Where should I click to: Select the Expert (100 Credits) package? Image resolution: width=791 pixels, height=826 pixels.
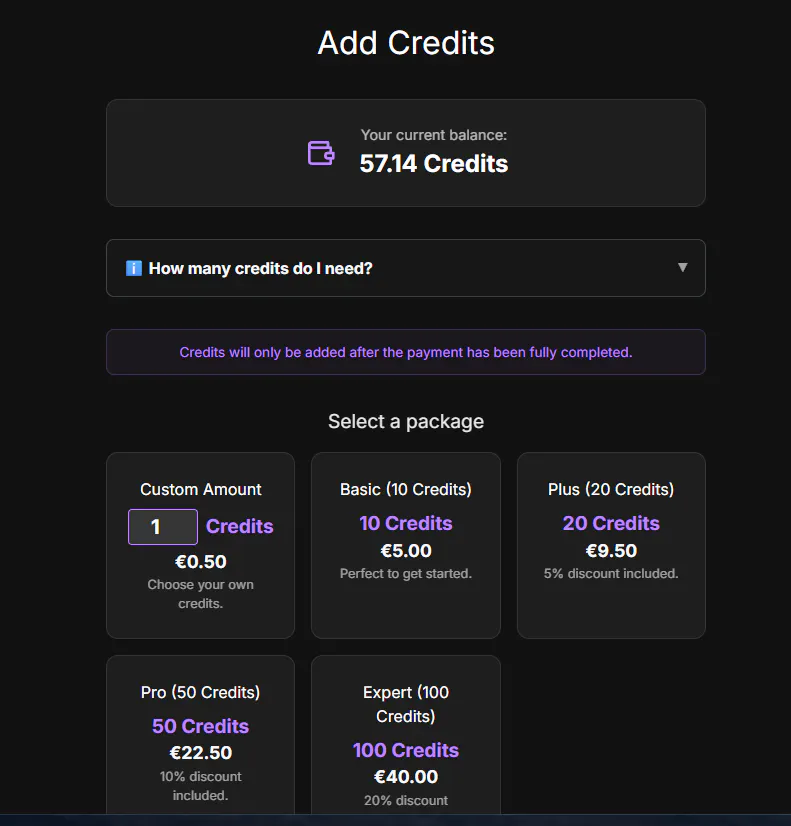click(x=406, y=735)
